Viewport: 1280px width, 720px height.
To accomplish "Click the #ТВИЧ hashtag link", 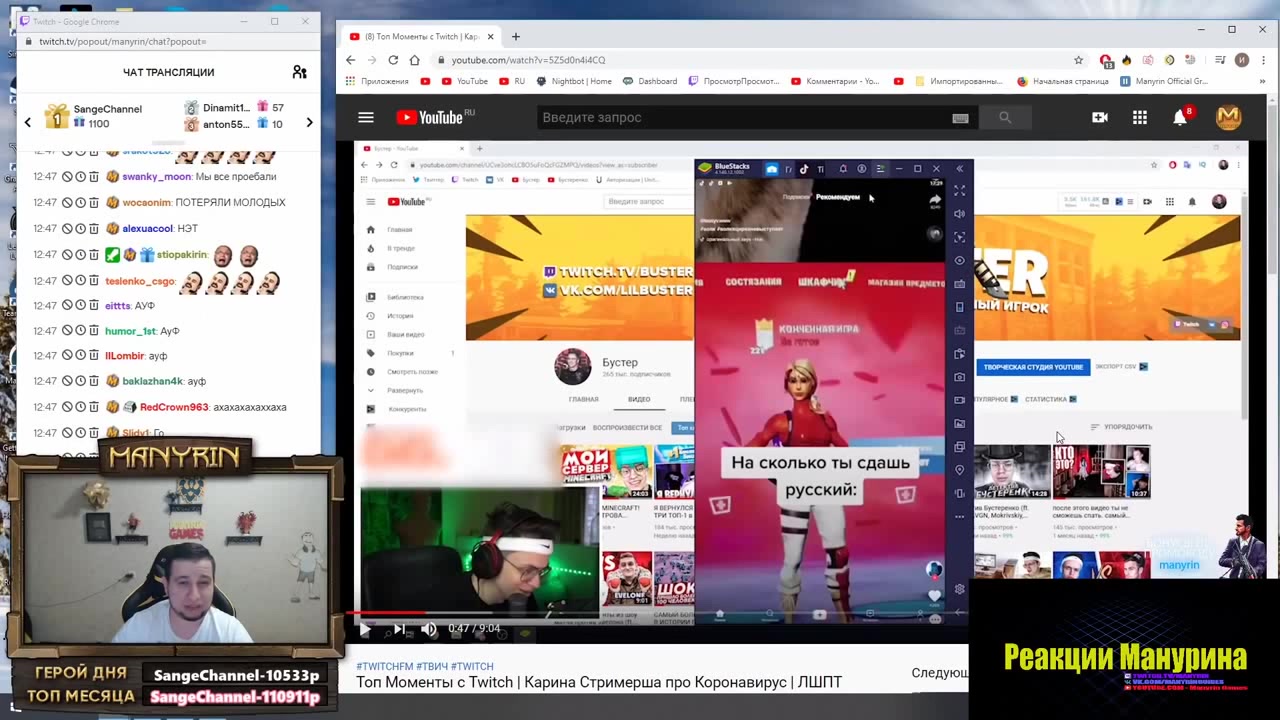I will point(431,666).
